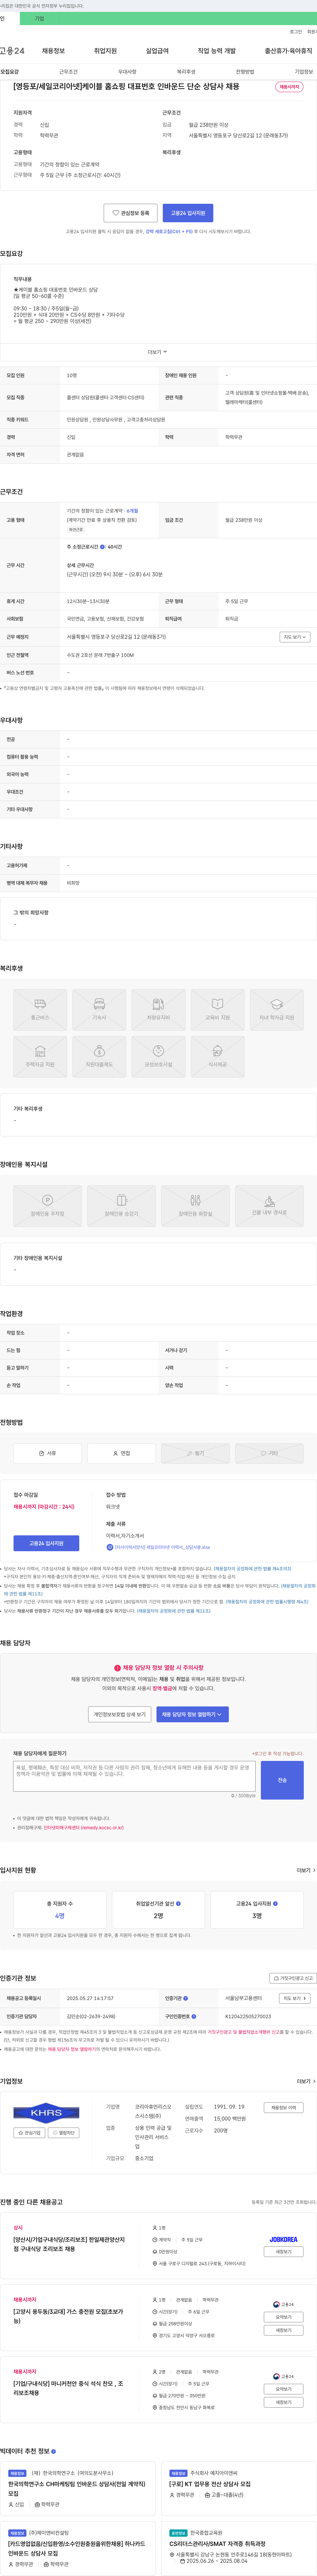Expand 더보기 in 기업정보 section
This screenshot has height=2576, width=317.
point(306,2081)
